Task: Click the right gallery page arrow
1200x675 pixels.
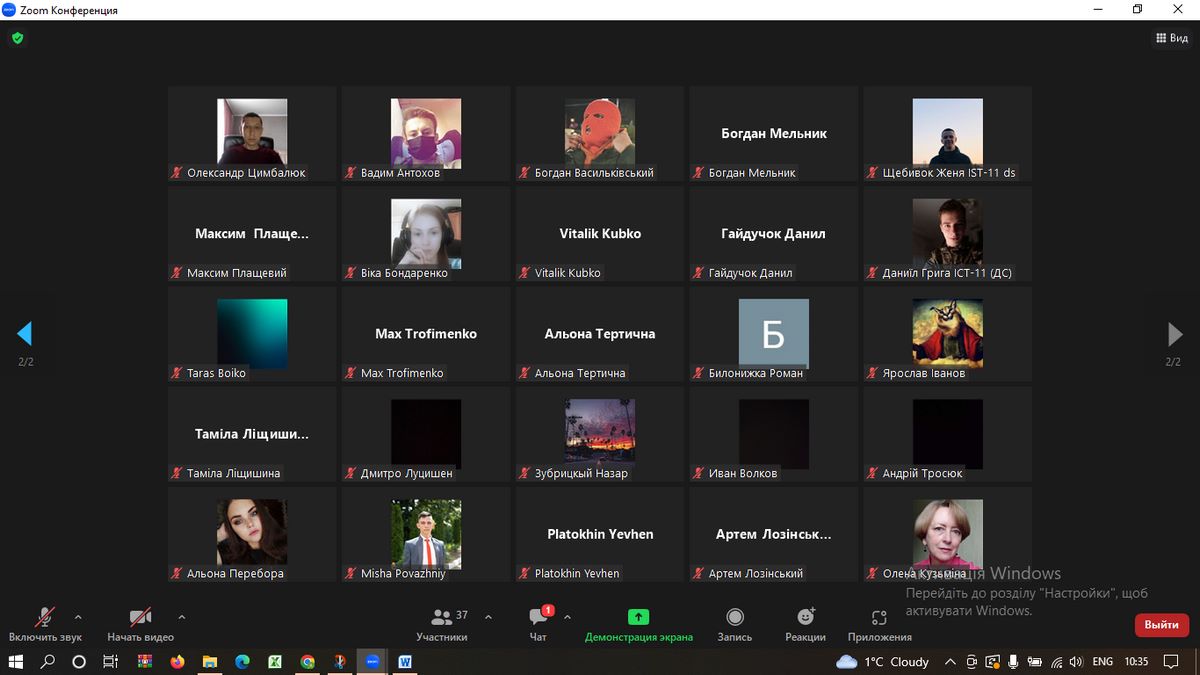Action: pos(1174,334)
